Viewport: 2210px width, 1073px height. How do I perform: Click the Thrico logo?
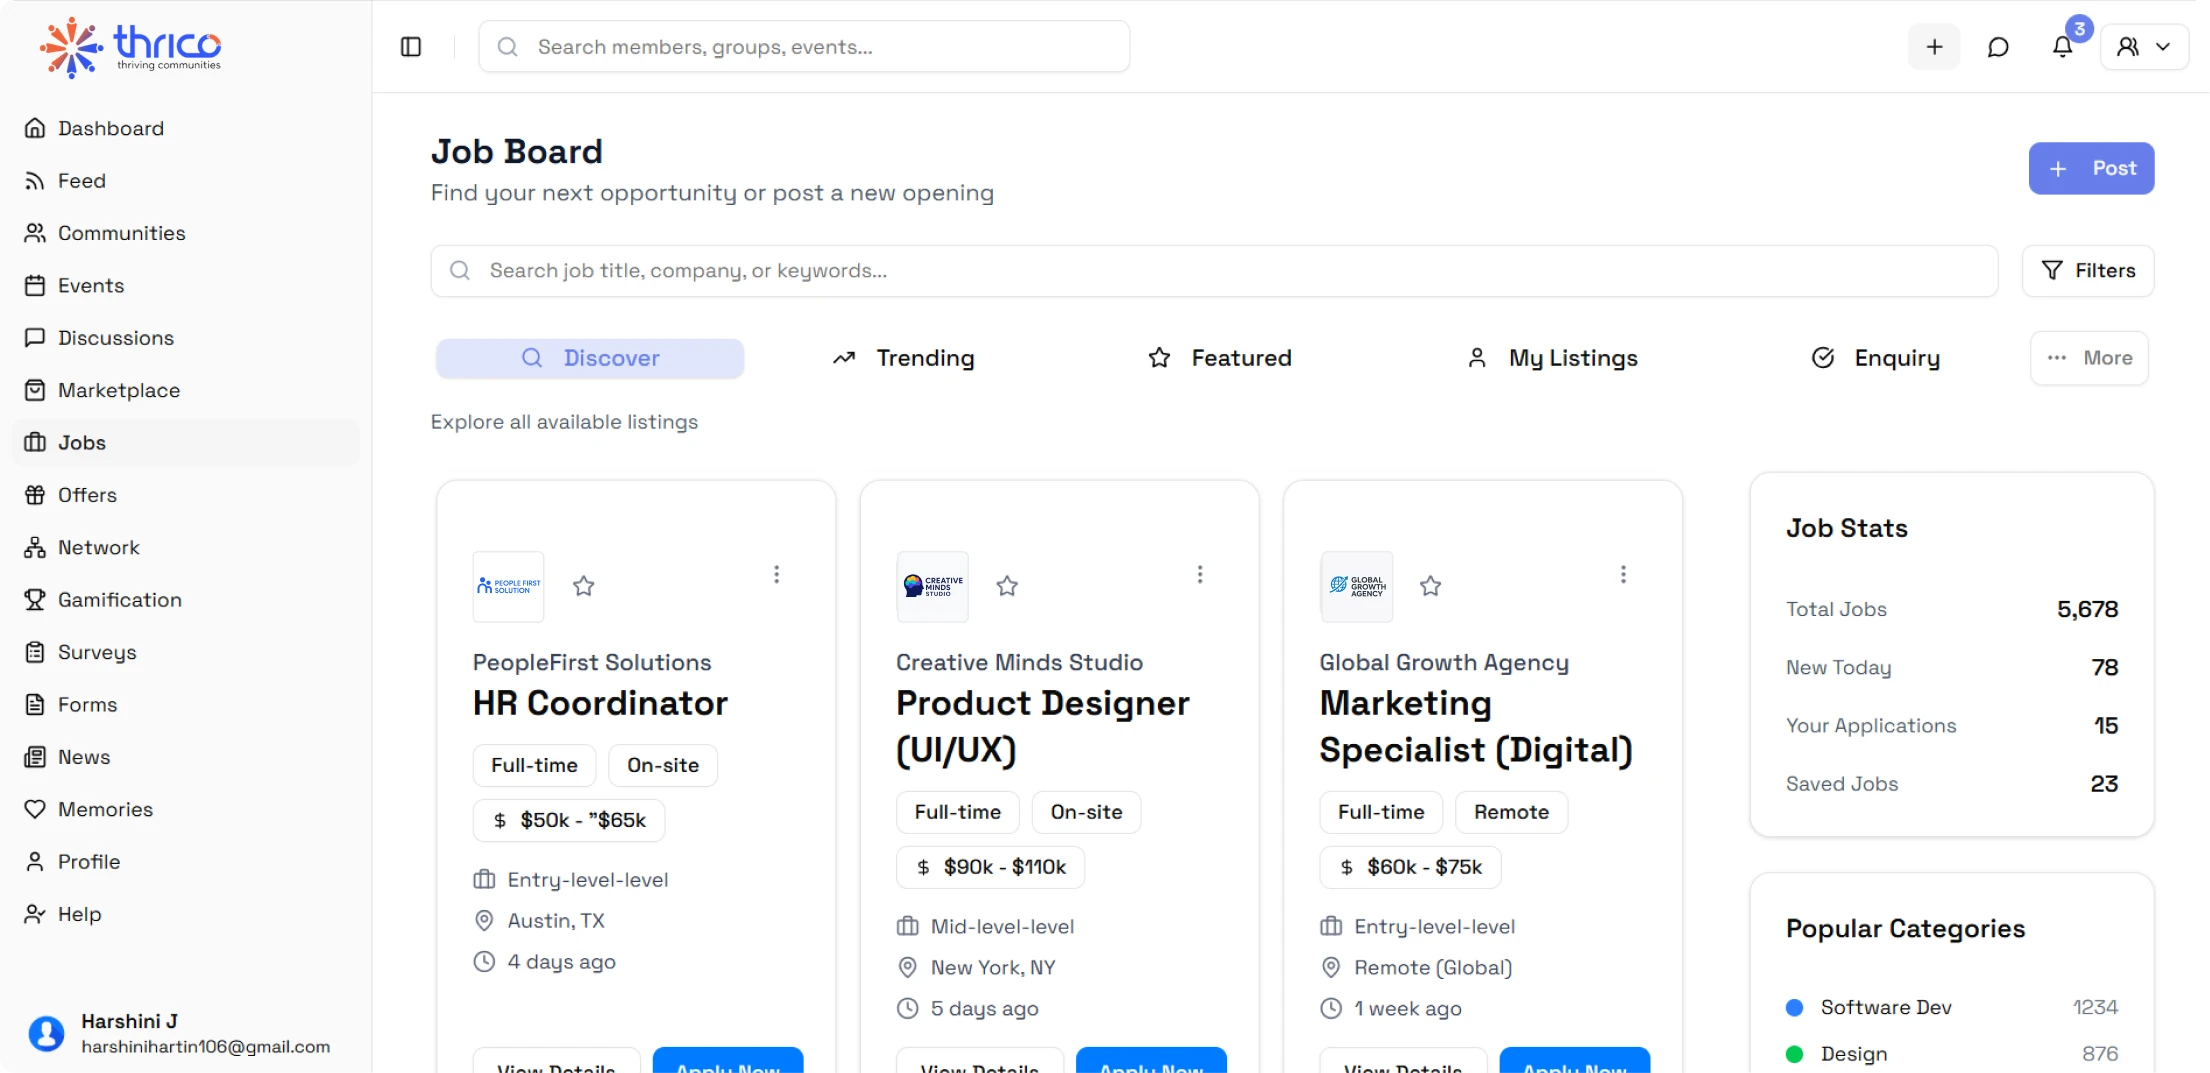pyautogui.click(x=130, y=46)
